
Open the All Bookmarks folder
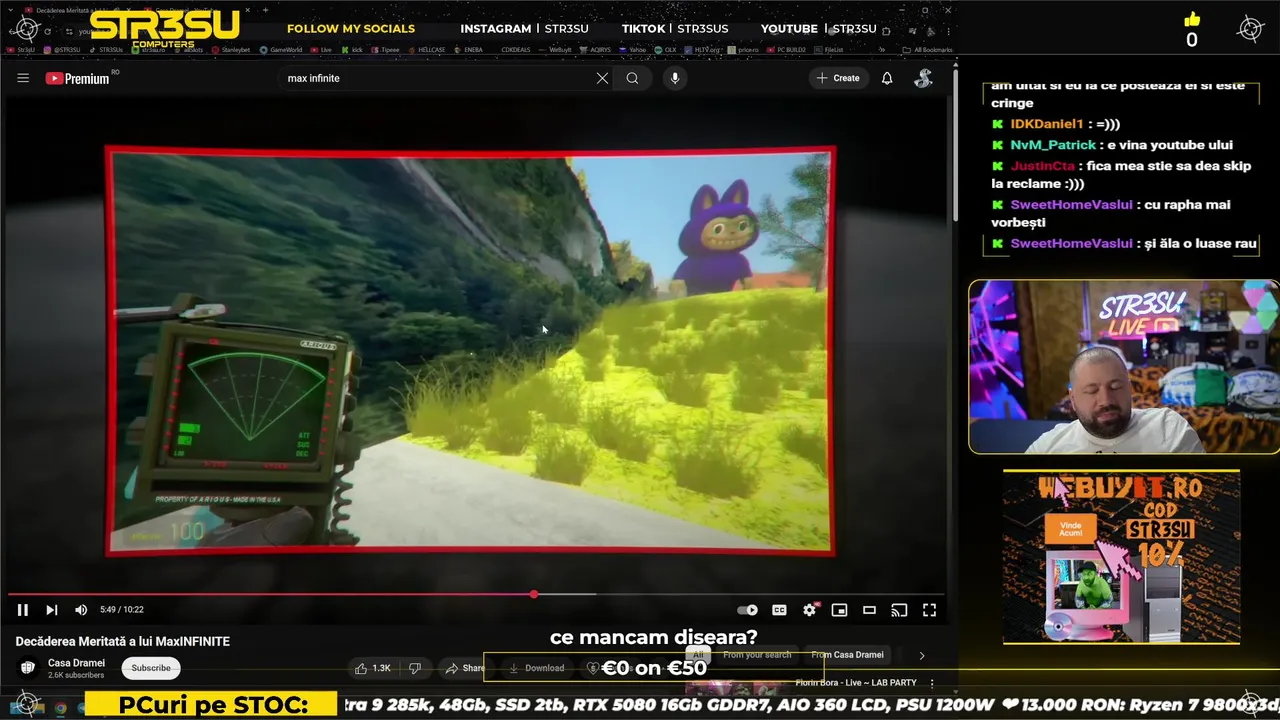click(x=927, y=49)
